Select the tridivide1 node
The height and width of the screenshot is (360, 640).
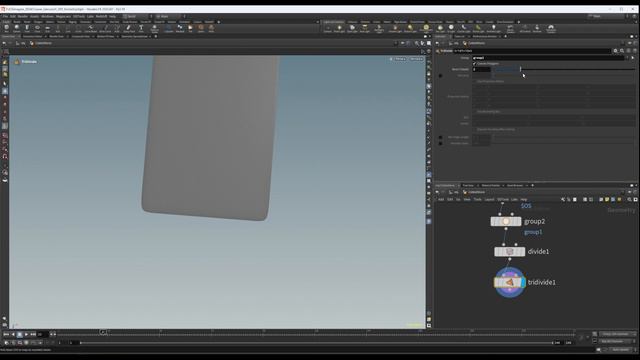coord(509,282)
